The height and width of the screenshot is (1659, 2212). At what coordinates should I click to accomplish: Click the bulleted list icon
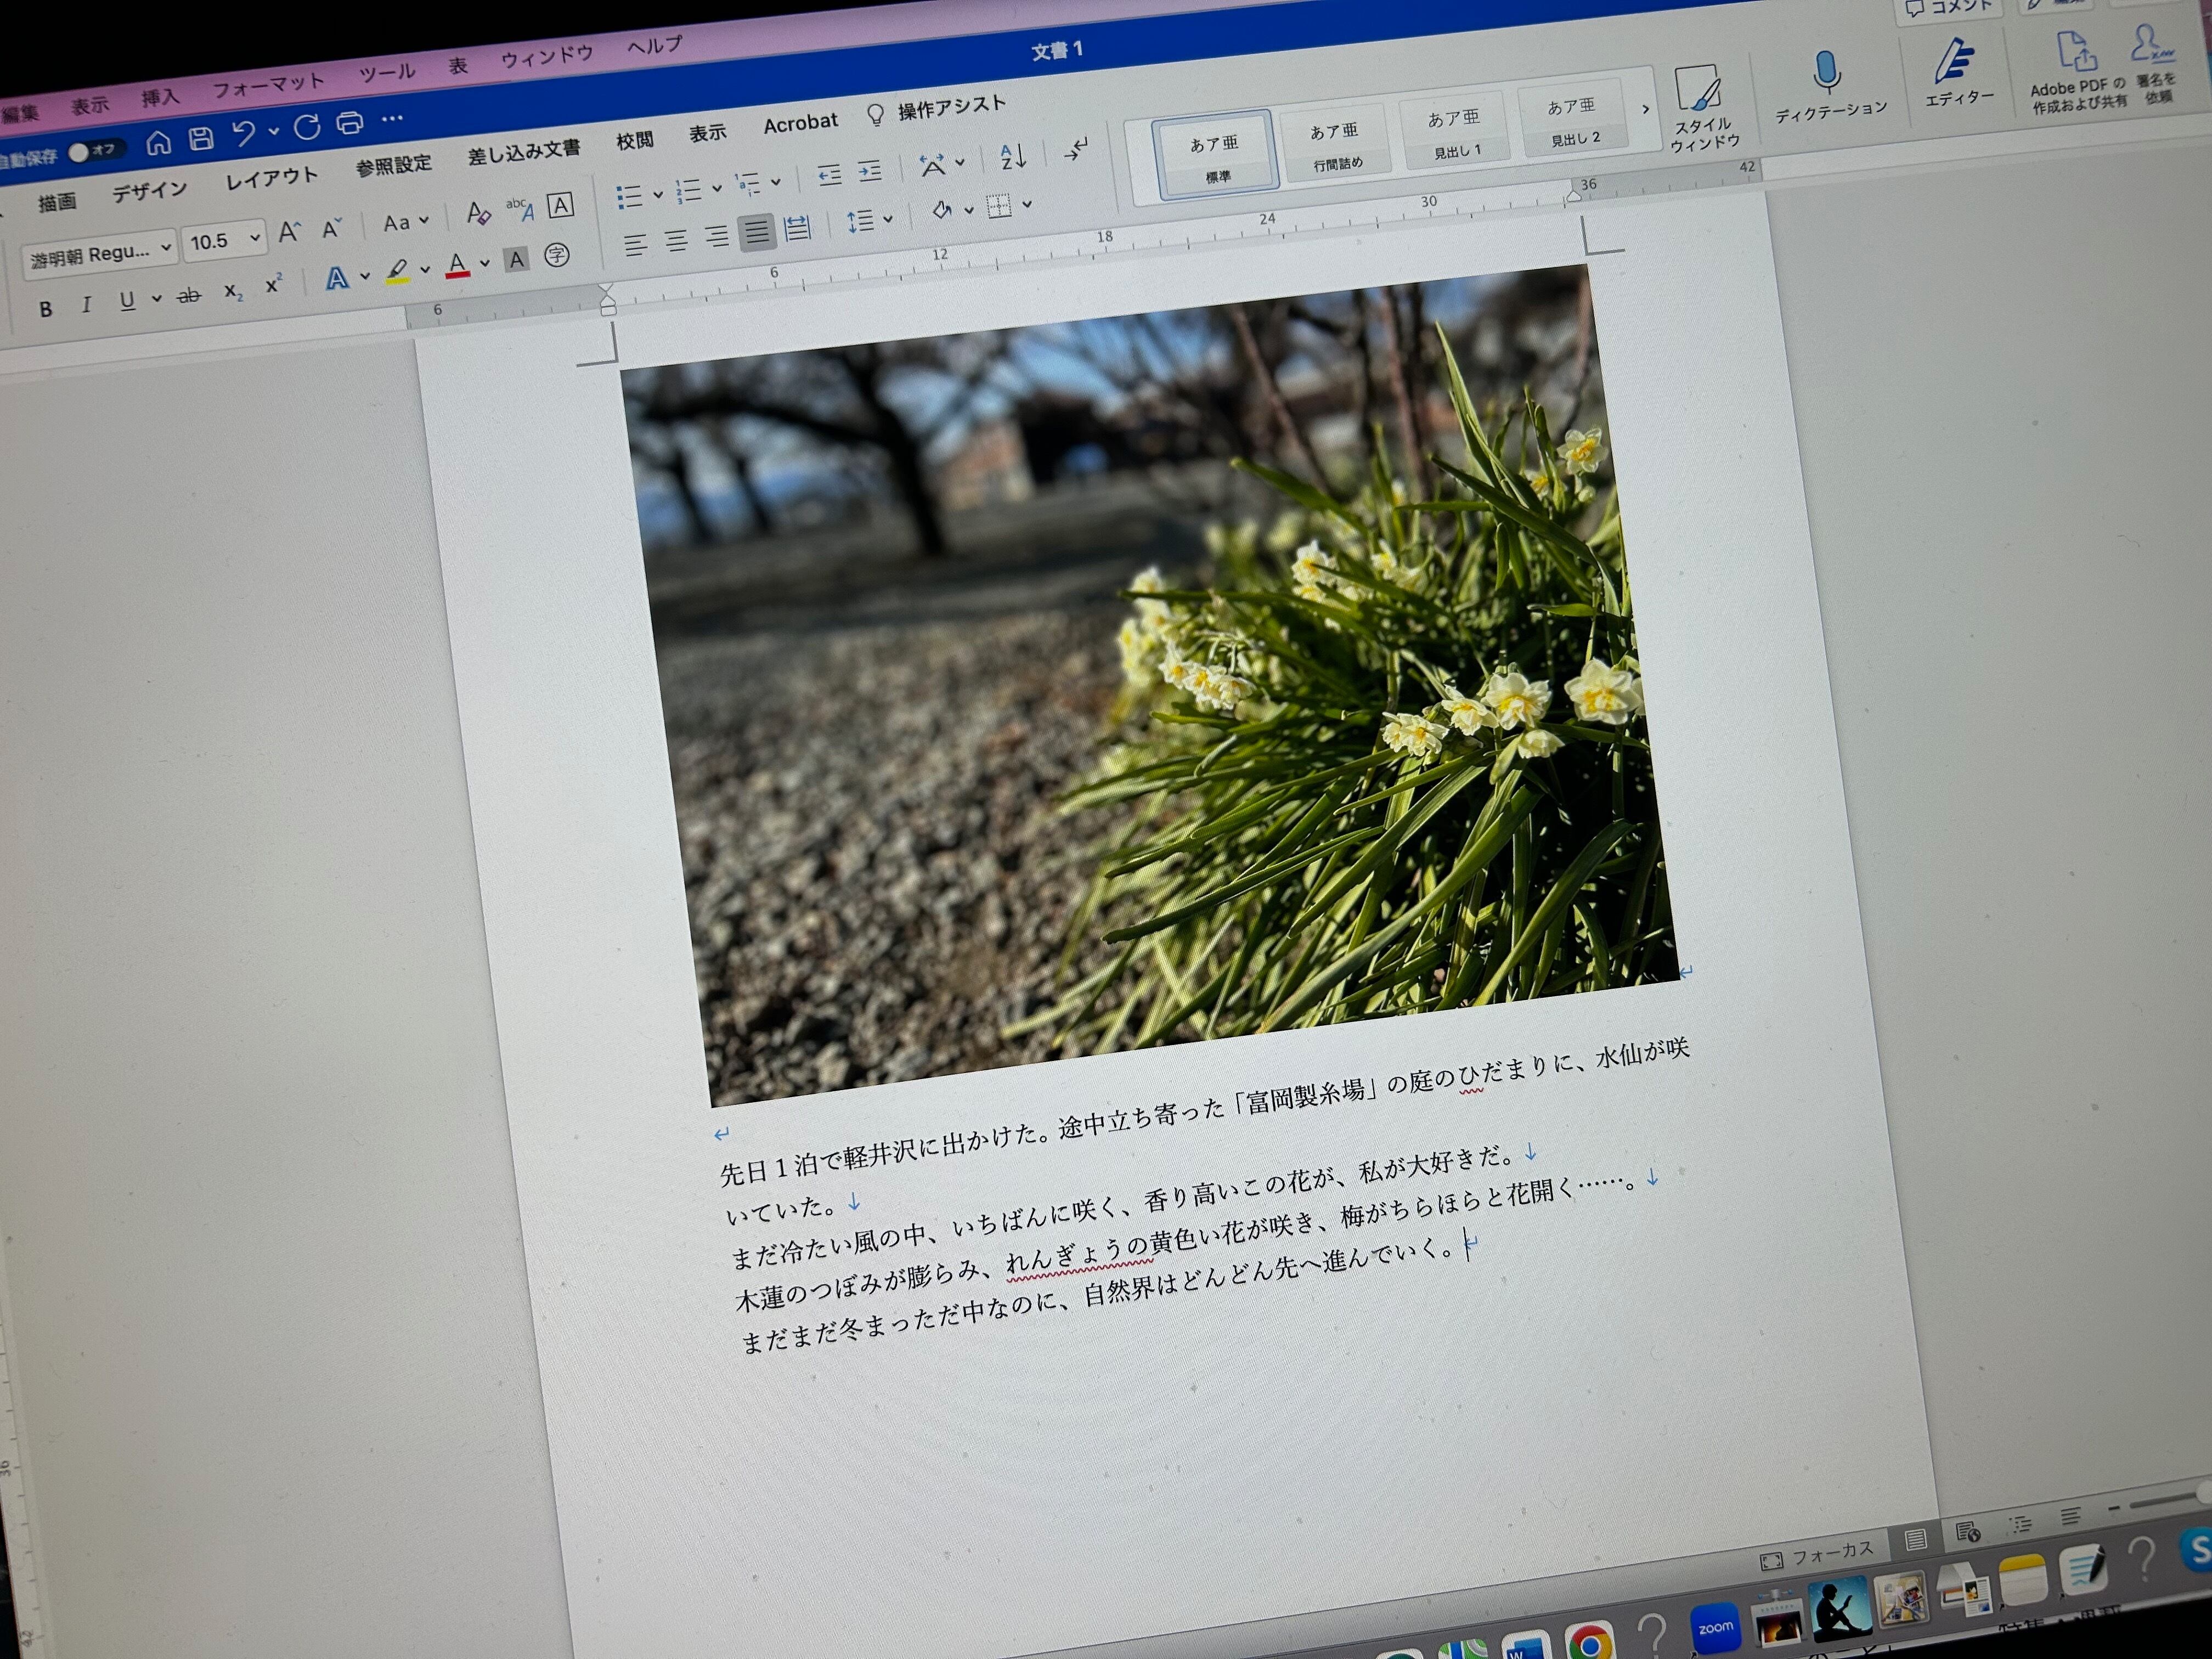[629, 196]
